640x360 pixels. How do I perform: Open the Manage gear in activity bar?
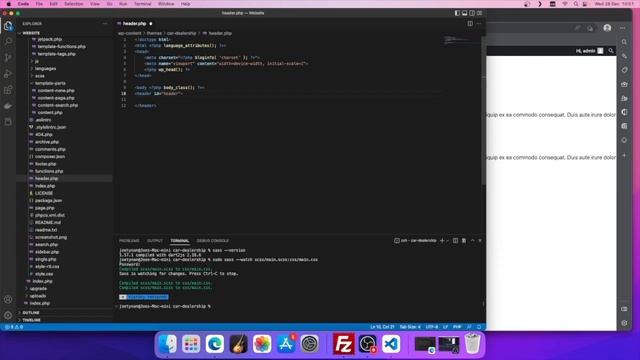pyautogui.click(x=8, y=315)
